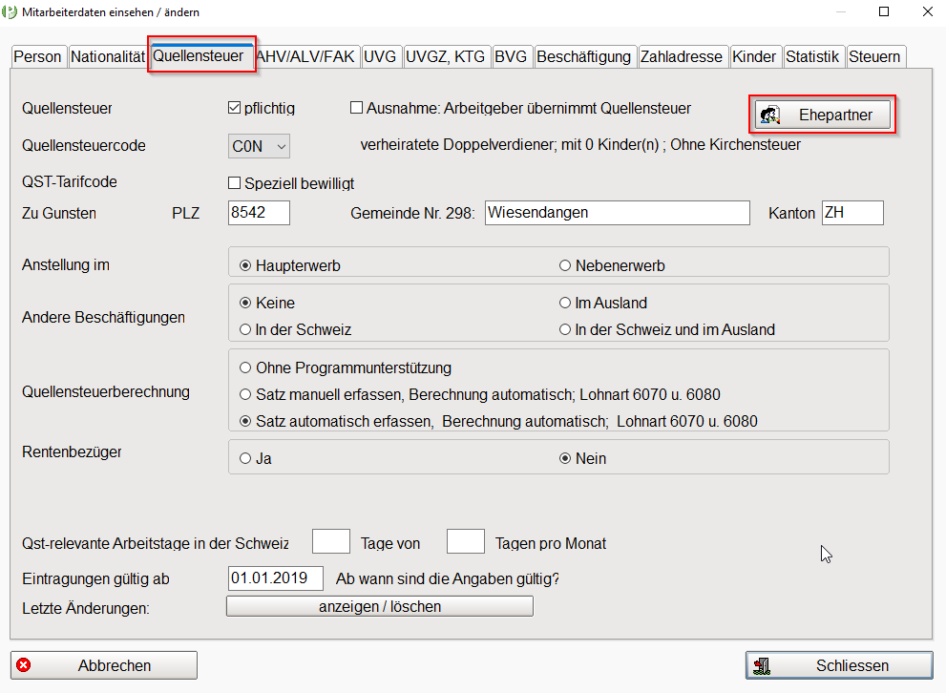
Task: Click the anzeigen / löschen button
Action: click(379, 606)
